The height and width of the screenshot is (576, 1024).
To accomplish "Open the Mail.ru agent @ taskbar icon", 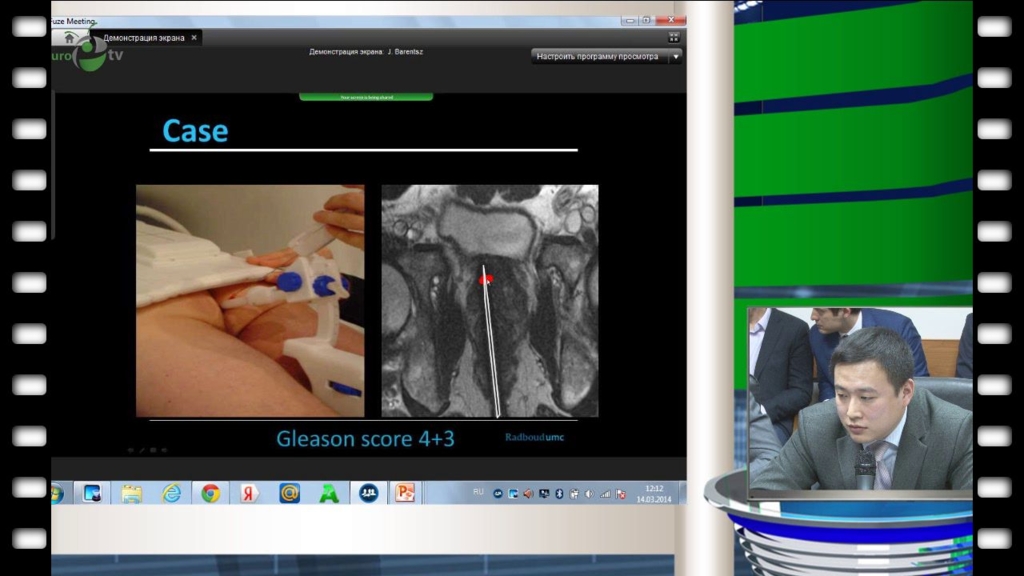I will point(289,493).
